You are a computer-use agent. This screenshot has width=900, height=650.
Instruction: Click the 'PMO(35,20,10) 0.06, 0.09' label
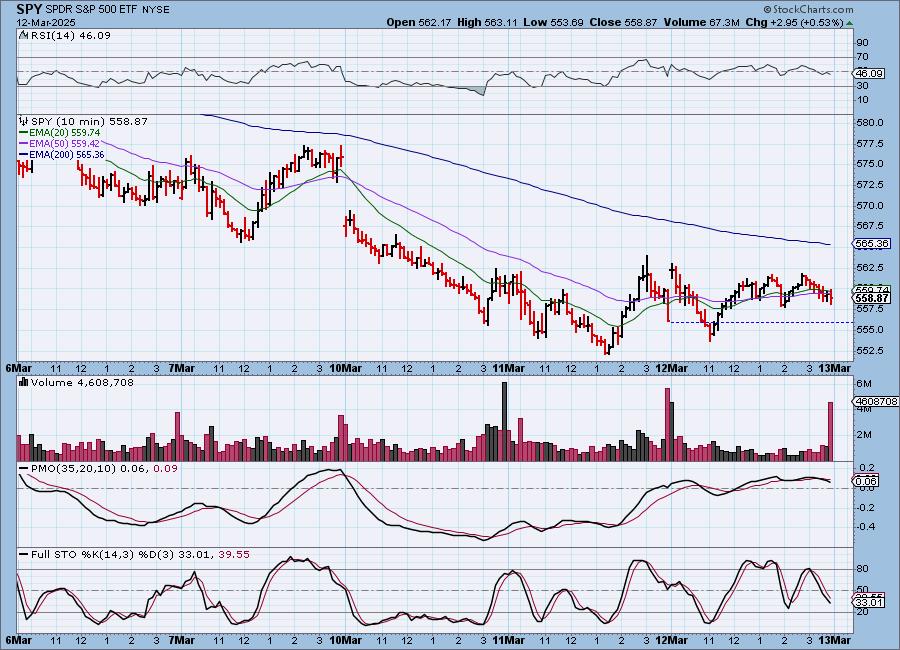(x=104, y=469)
